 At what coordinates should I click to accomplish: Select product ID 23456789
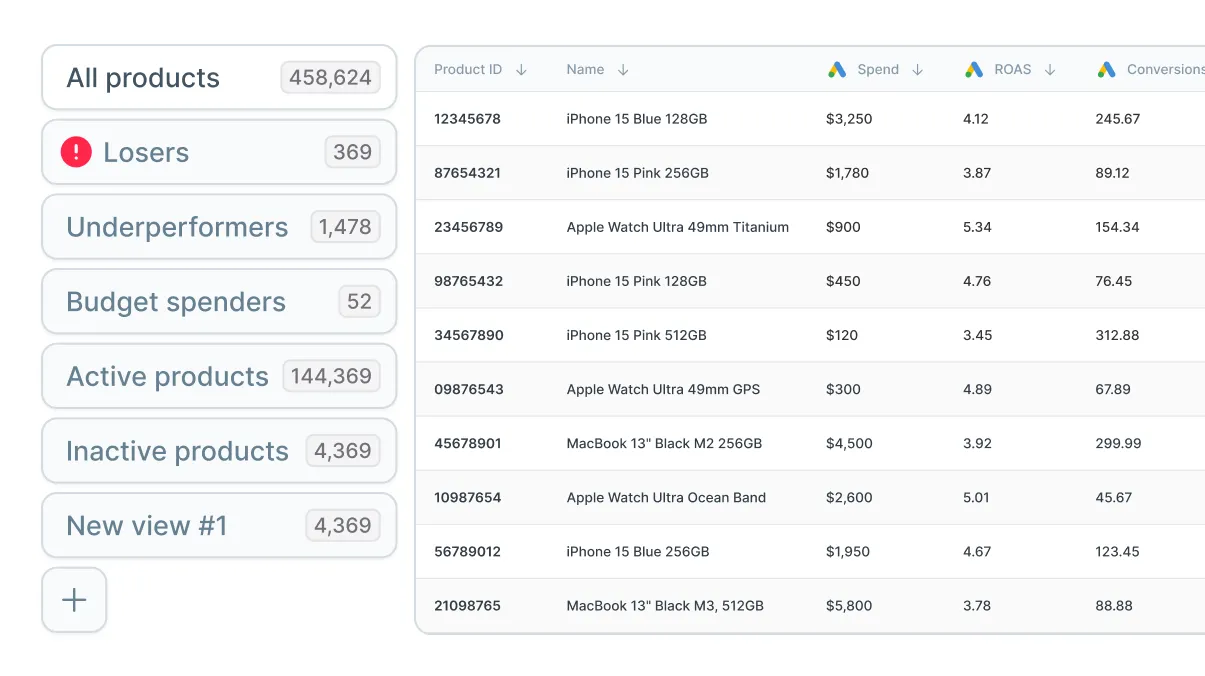click(x=468, y=227)
